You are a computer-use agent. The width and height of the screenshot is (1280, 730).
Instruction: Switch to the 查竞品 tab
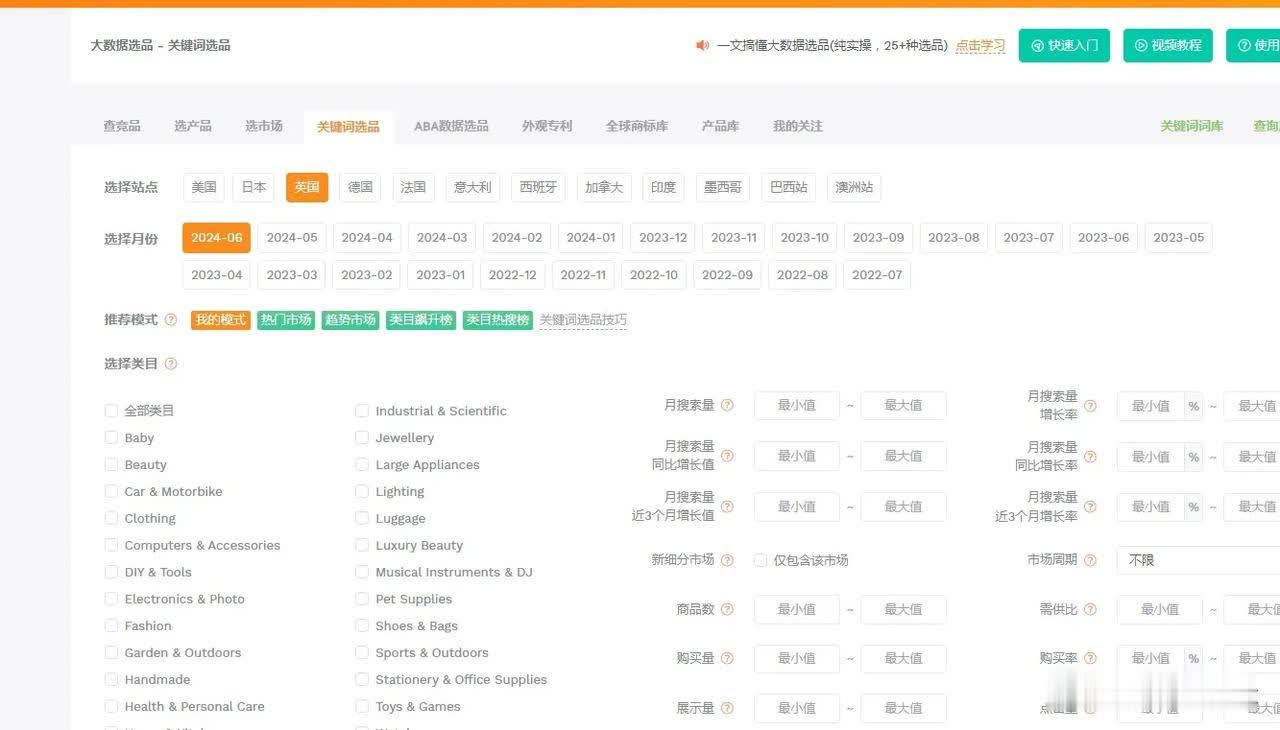pyautogui.click(x=122, y=126)
